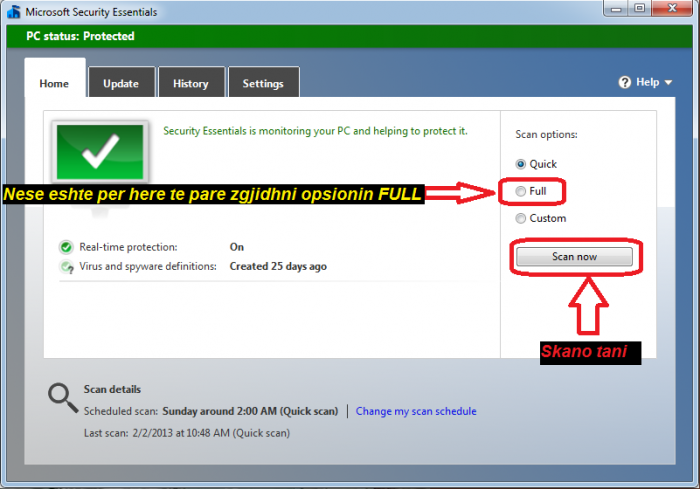Click the Help menu label

click(647, 82)
